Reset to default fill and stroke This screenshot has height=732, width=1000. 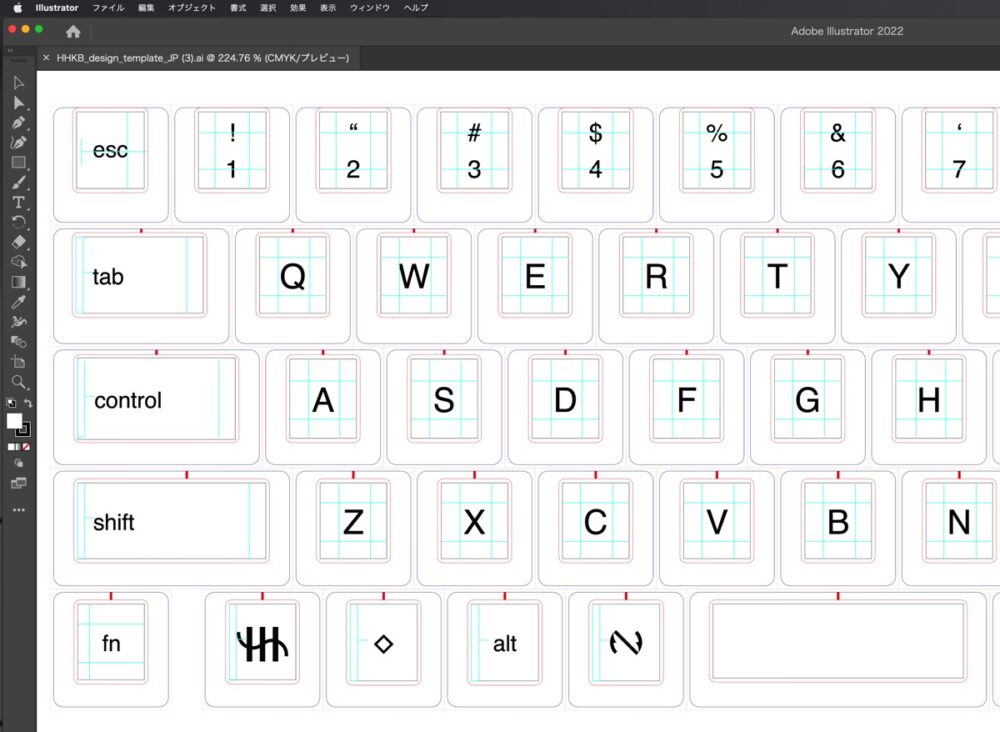(10, 403)
